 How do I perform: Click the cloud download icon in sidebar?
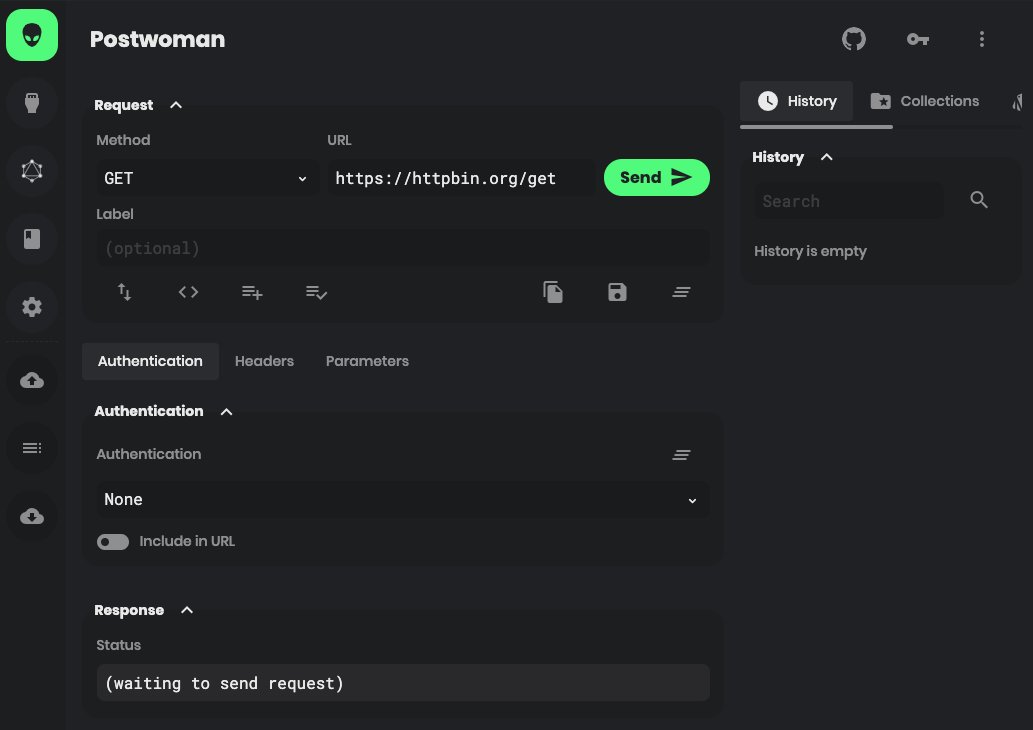(x=32, y=516)
